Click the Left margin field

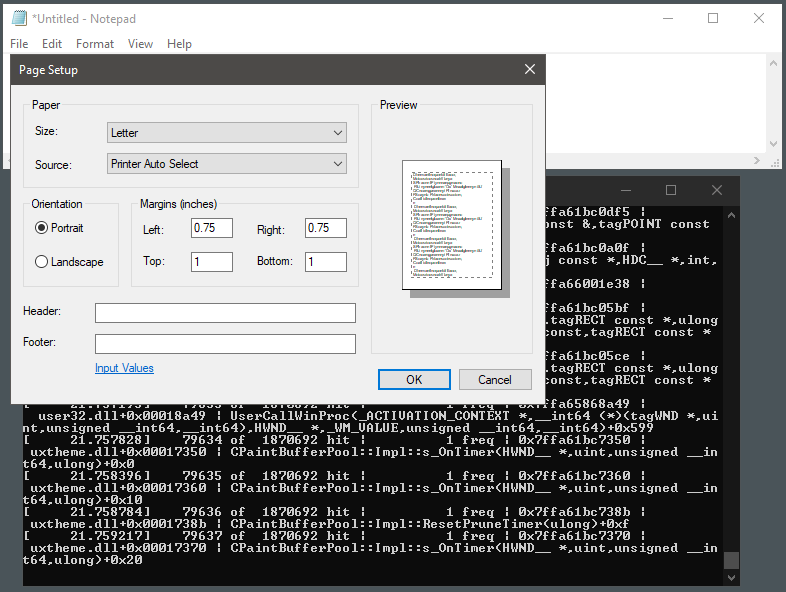(212, 228)
